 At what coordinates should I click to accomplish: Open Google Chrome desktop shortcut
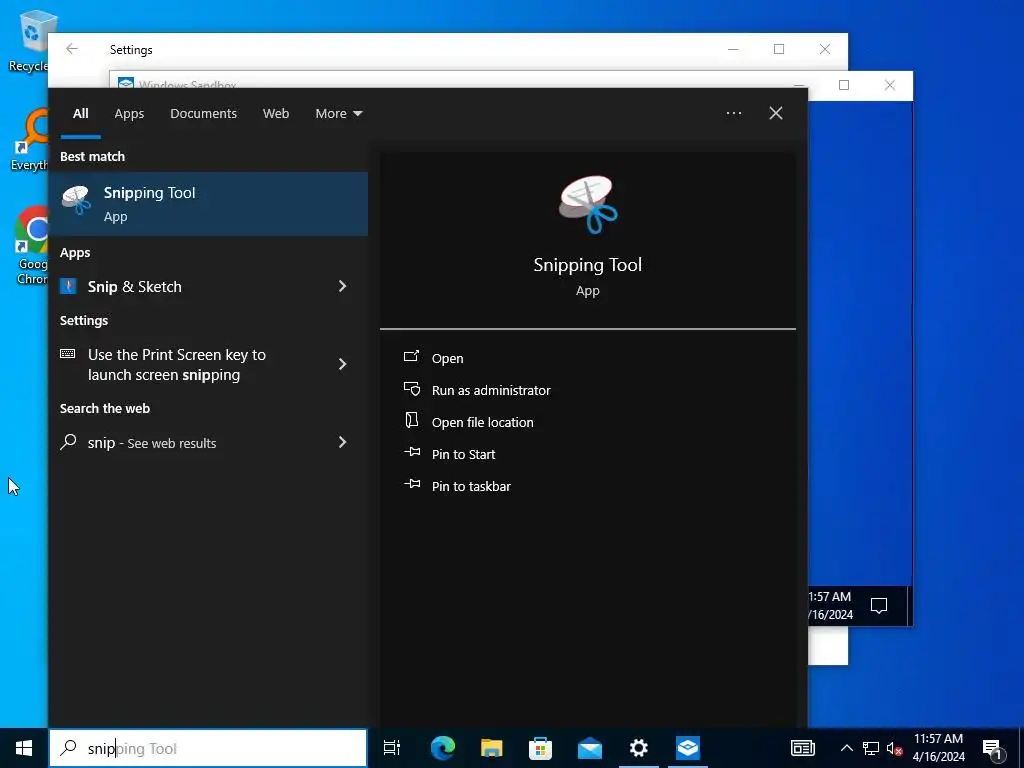[32, 246]
